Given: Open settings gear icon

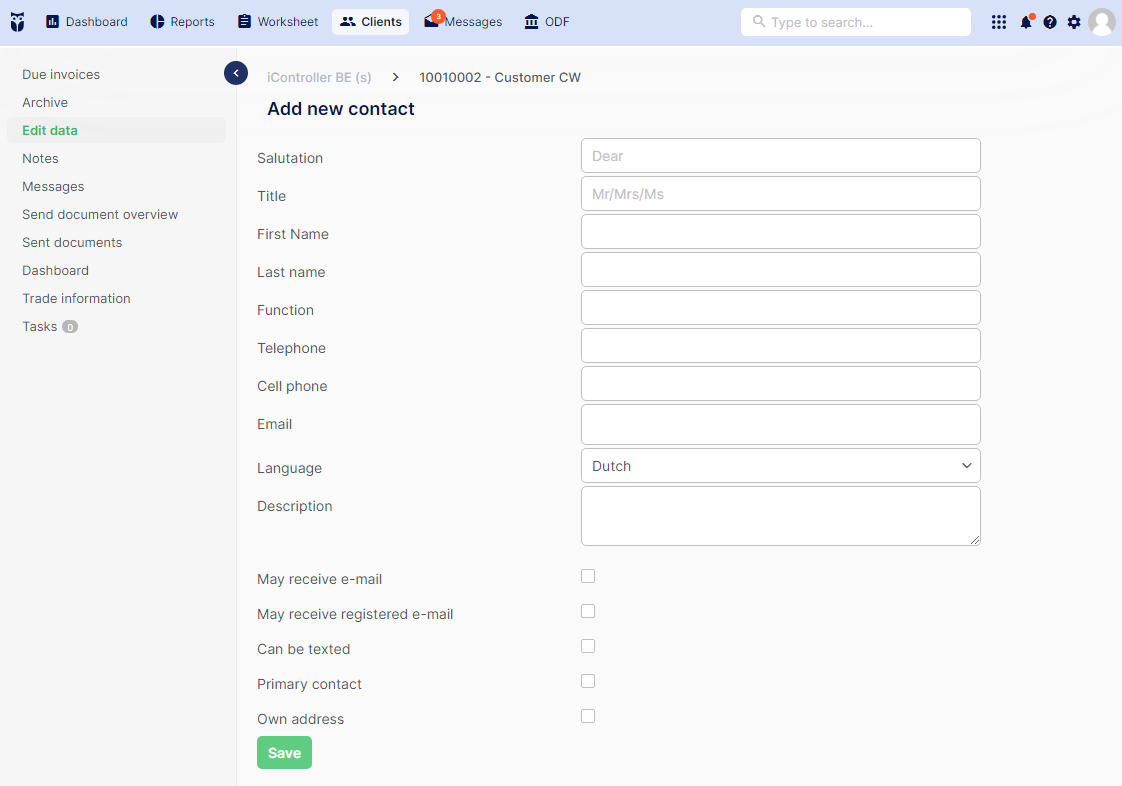Looking at the screenshot, I should (1074, 22).
